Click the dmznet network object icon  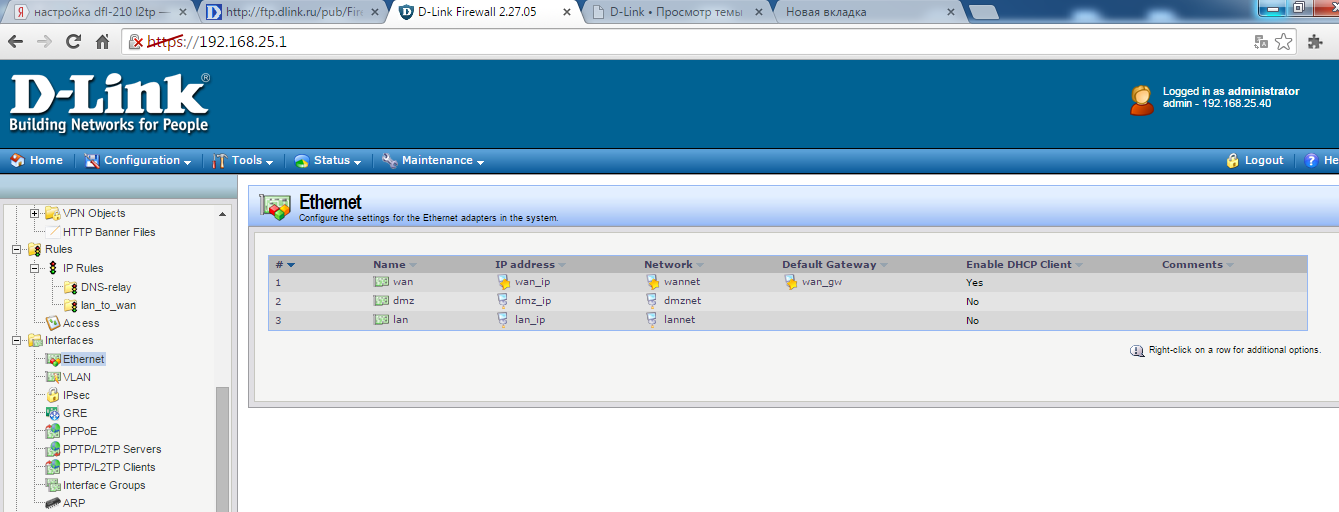pos(653,300)
